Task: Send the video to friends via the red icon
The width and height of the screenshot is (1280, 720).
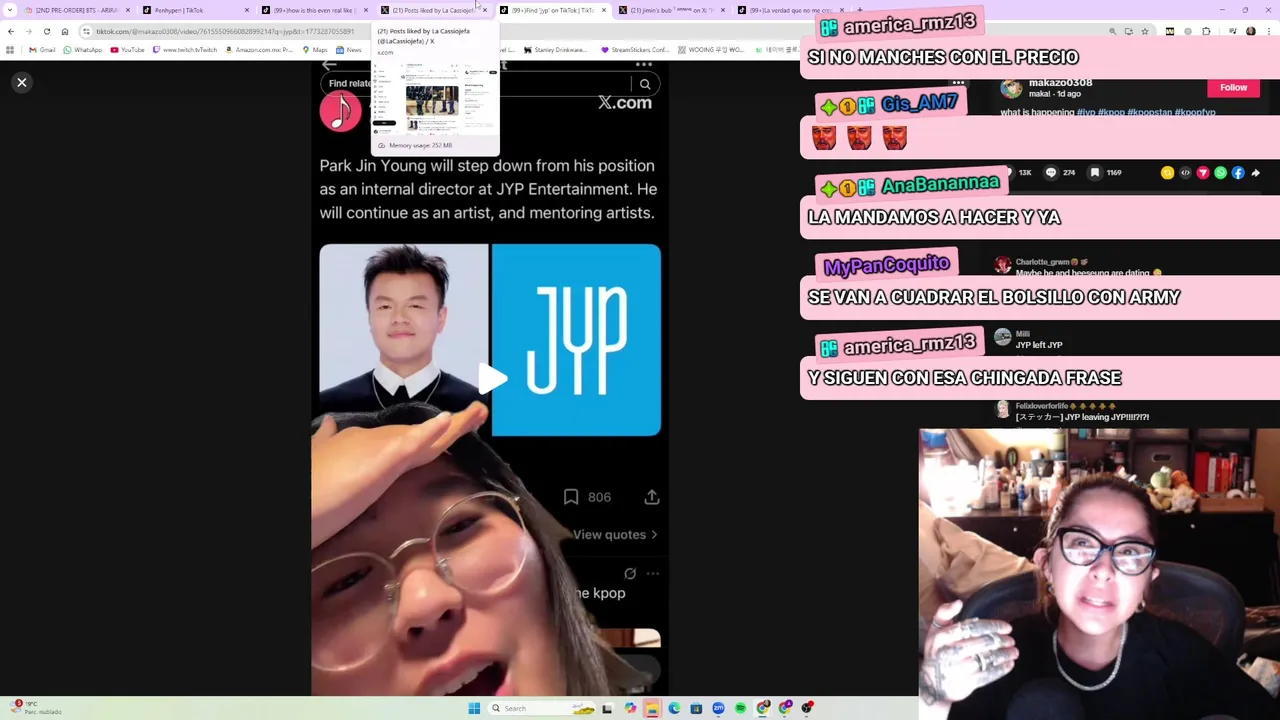Action: point(1203,173)
